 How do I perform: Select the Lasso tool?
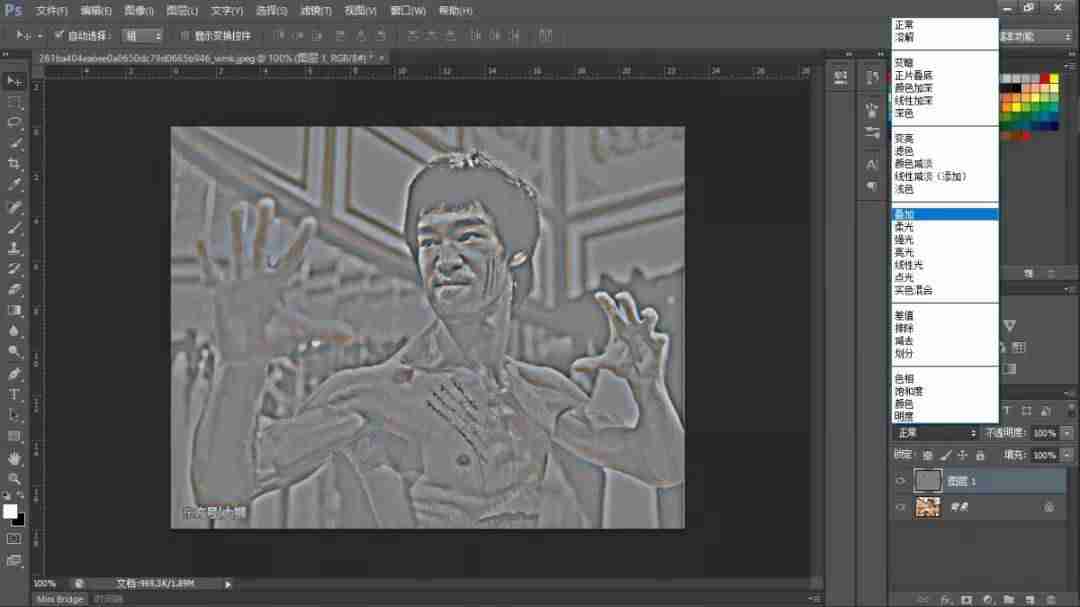pyautogui.click(x=14, y=123)
